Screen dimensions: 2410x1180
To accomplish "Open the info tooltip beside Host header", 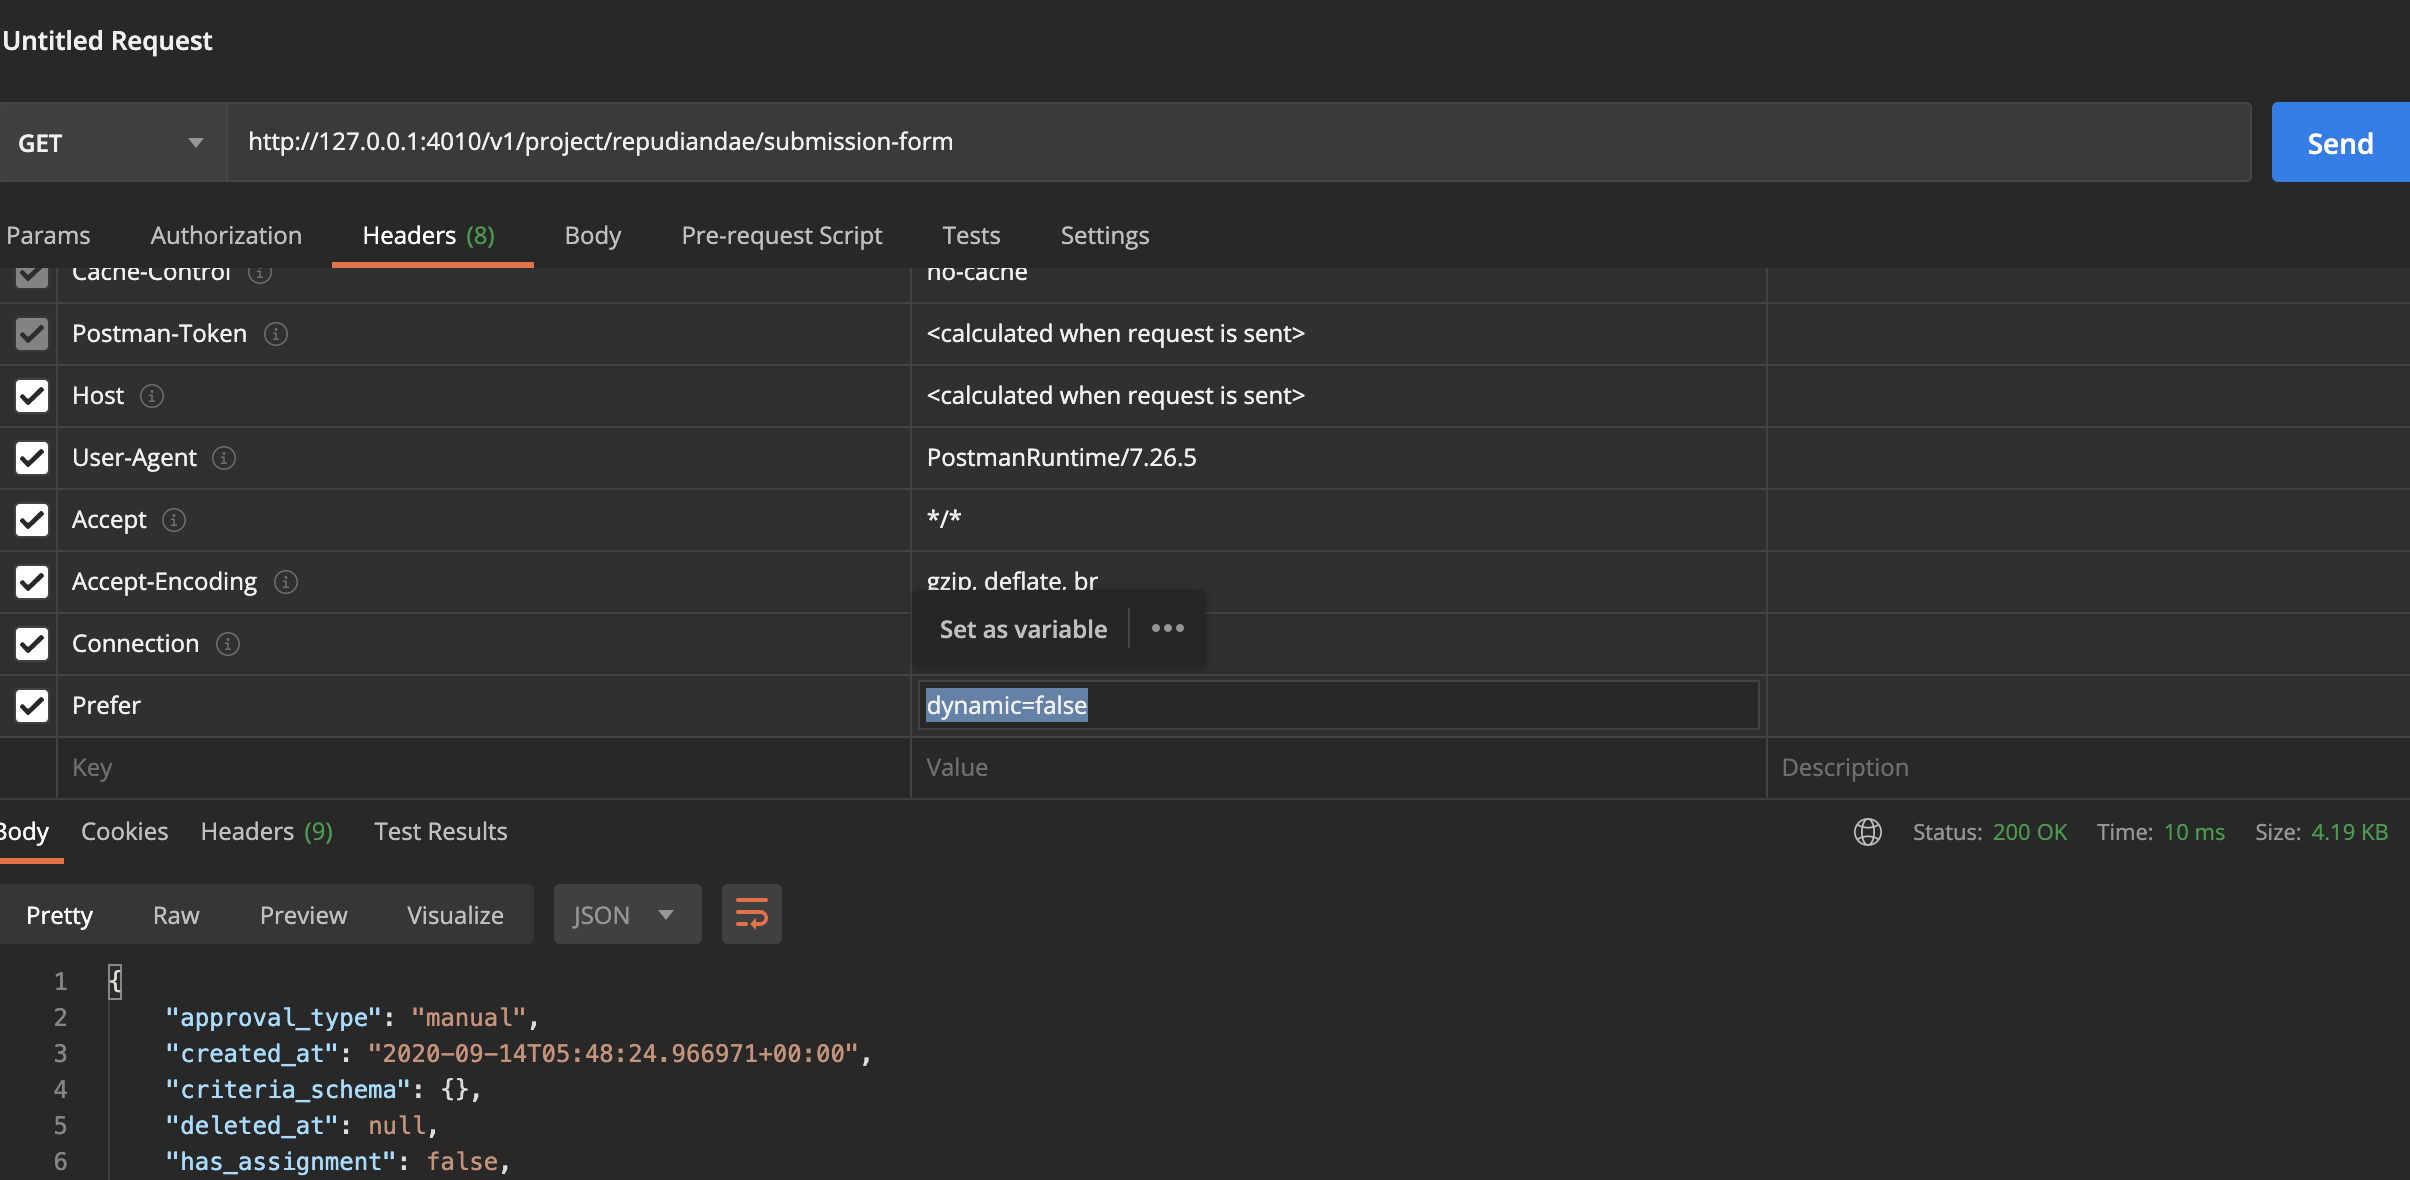I will coord(151,396).
